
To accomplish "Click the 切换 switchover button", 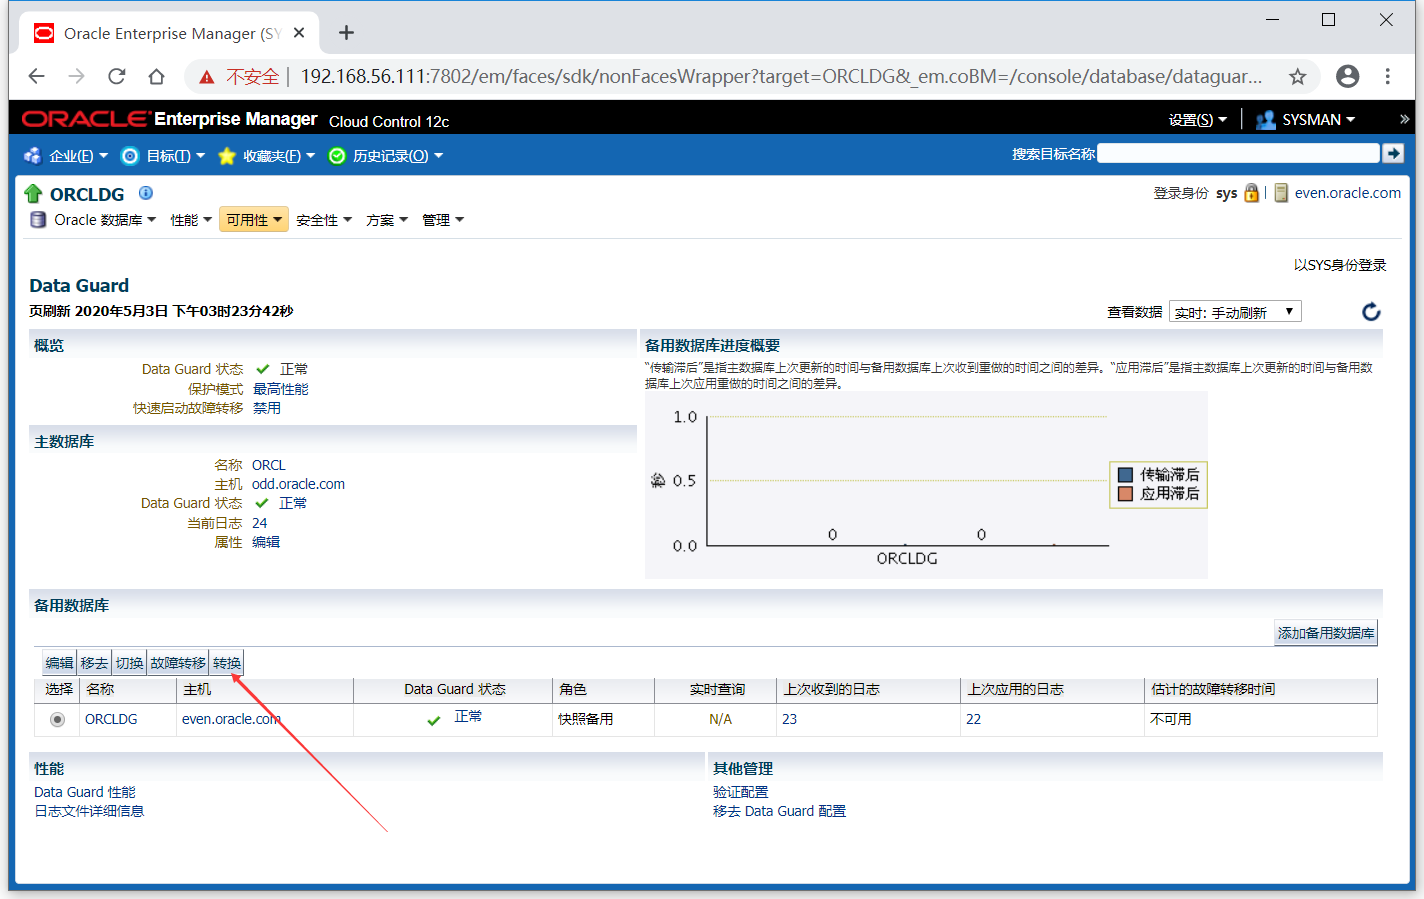I will click(x=129, y=663).
